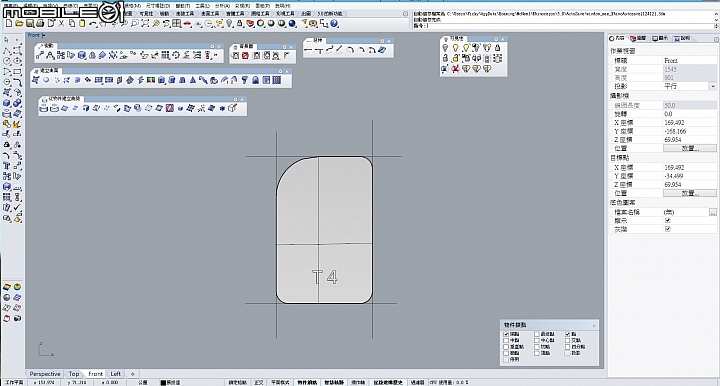Select the circle tool in the left sidebar
The height and width of the screenshot is (386, 720).
pos(6,61)
